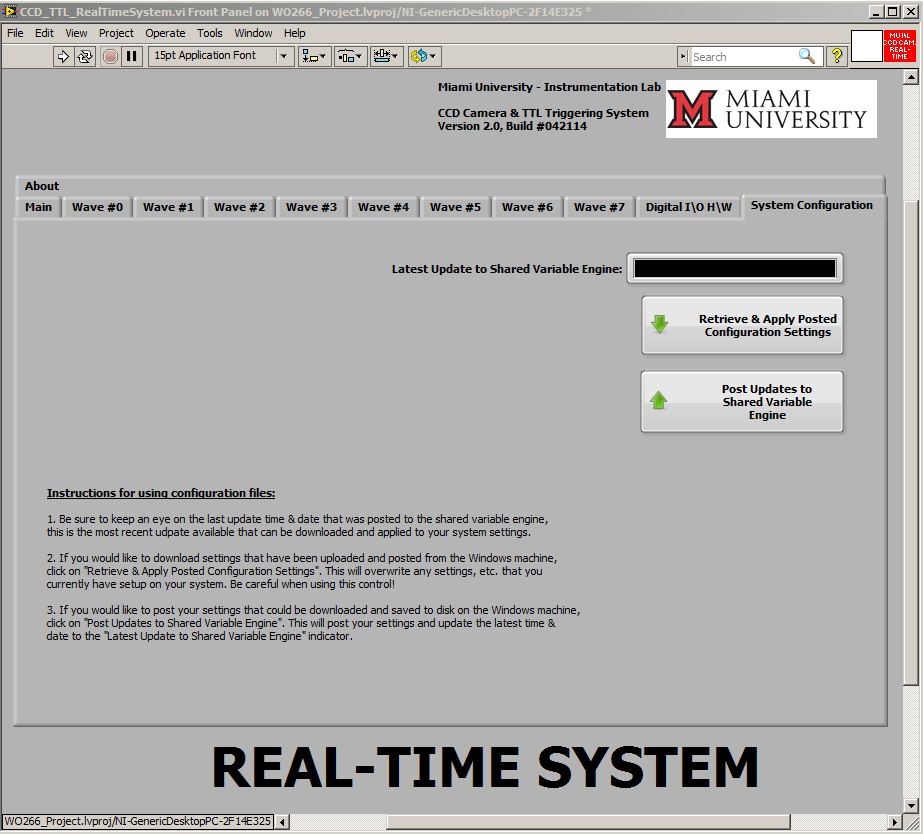
Task: Open the View menu
Action: click(76, 33)
